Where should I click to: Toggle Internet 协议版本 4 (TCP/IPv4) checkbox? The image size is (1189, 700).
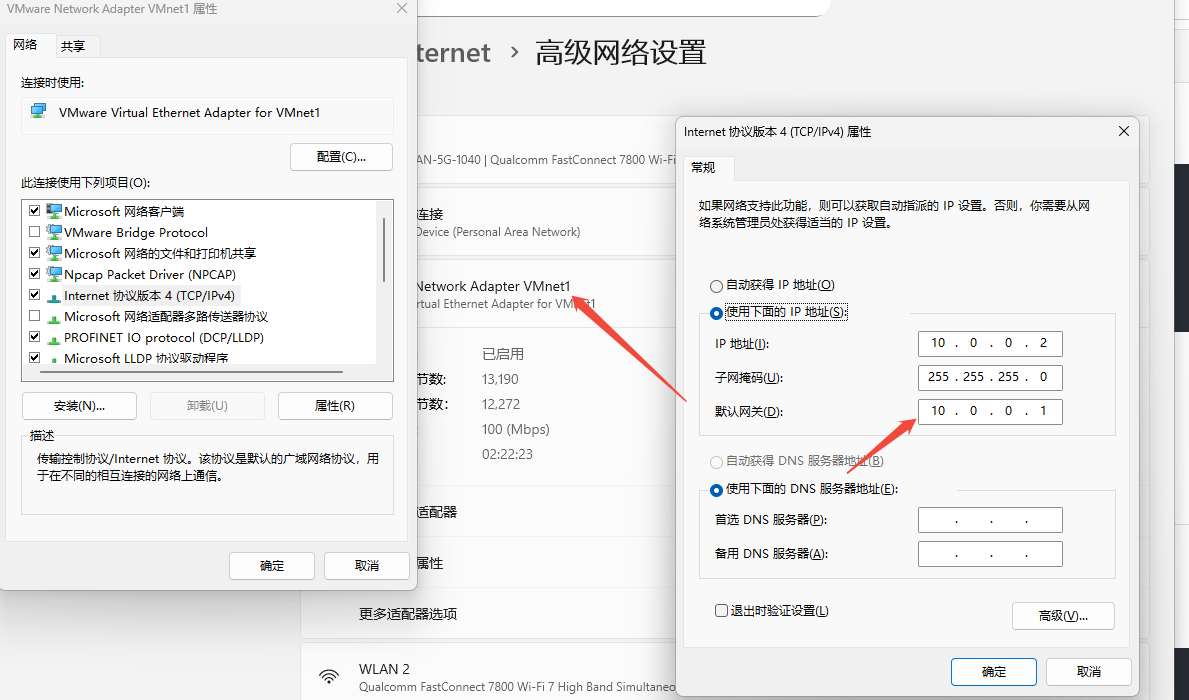click(35, 295)
